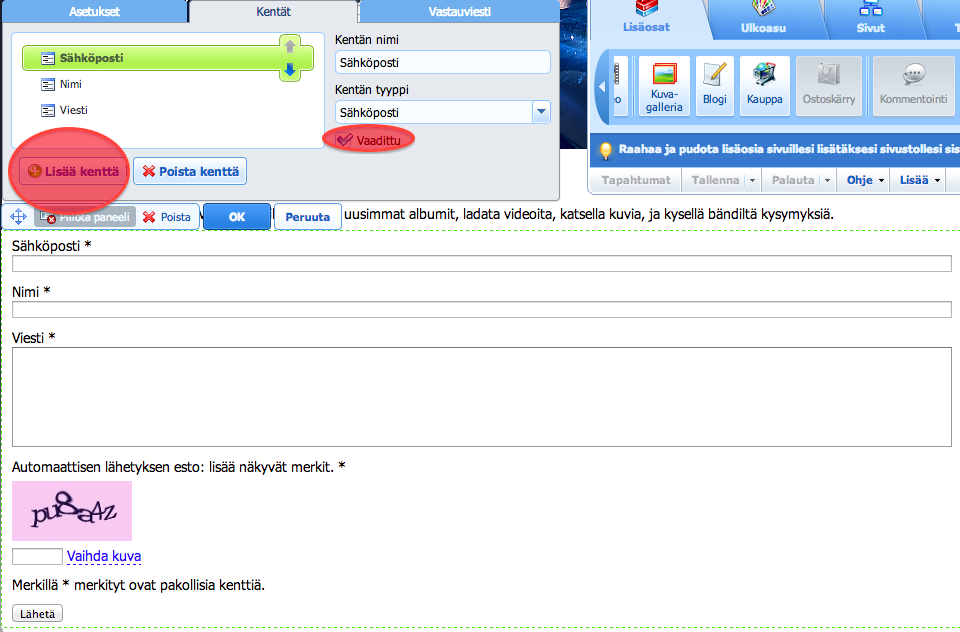Click the move handle crosshair icon

coord(18,216)
